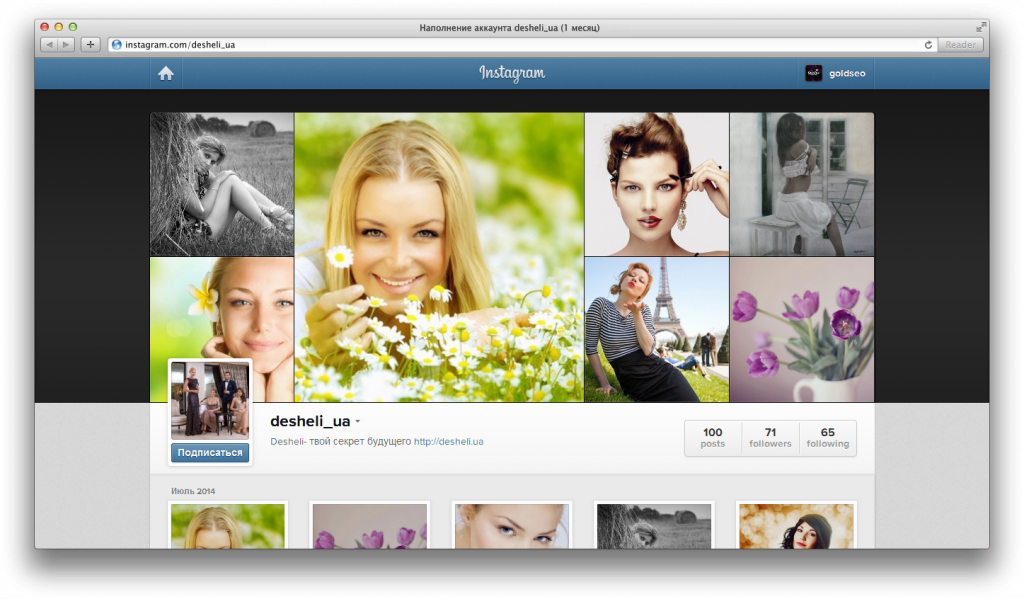Add a new tab with plus button
Viewport: 1024px width, 599px height.
pyautogui.click(x=90, y=44)
